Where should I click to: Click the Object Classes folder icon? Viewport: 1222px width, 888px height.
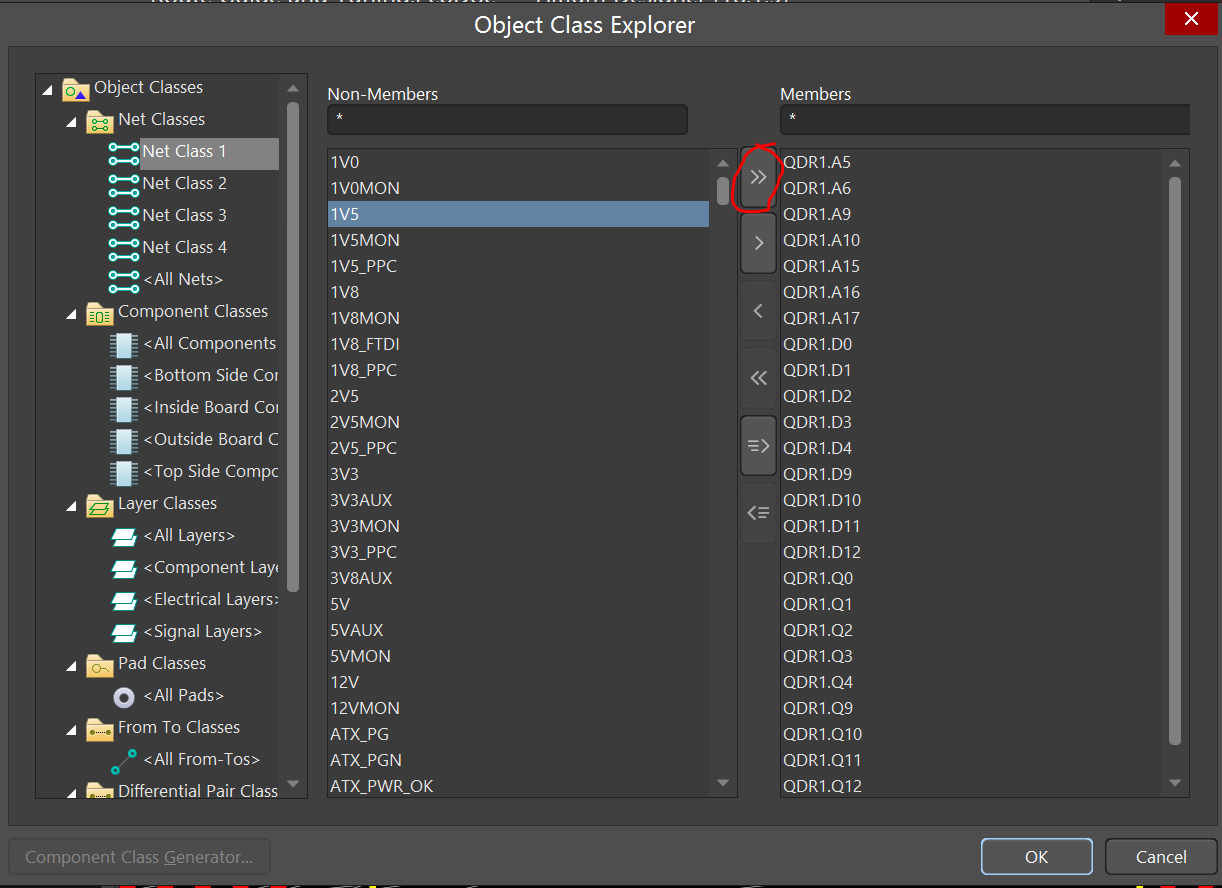(76, 89)
